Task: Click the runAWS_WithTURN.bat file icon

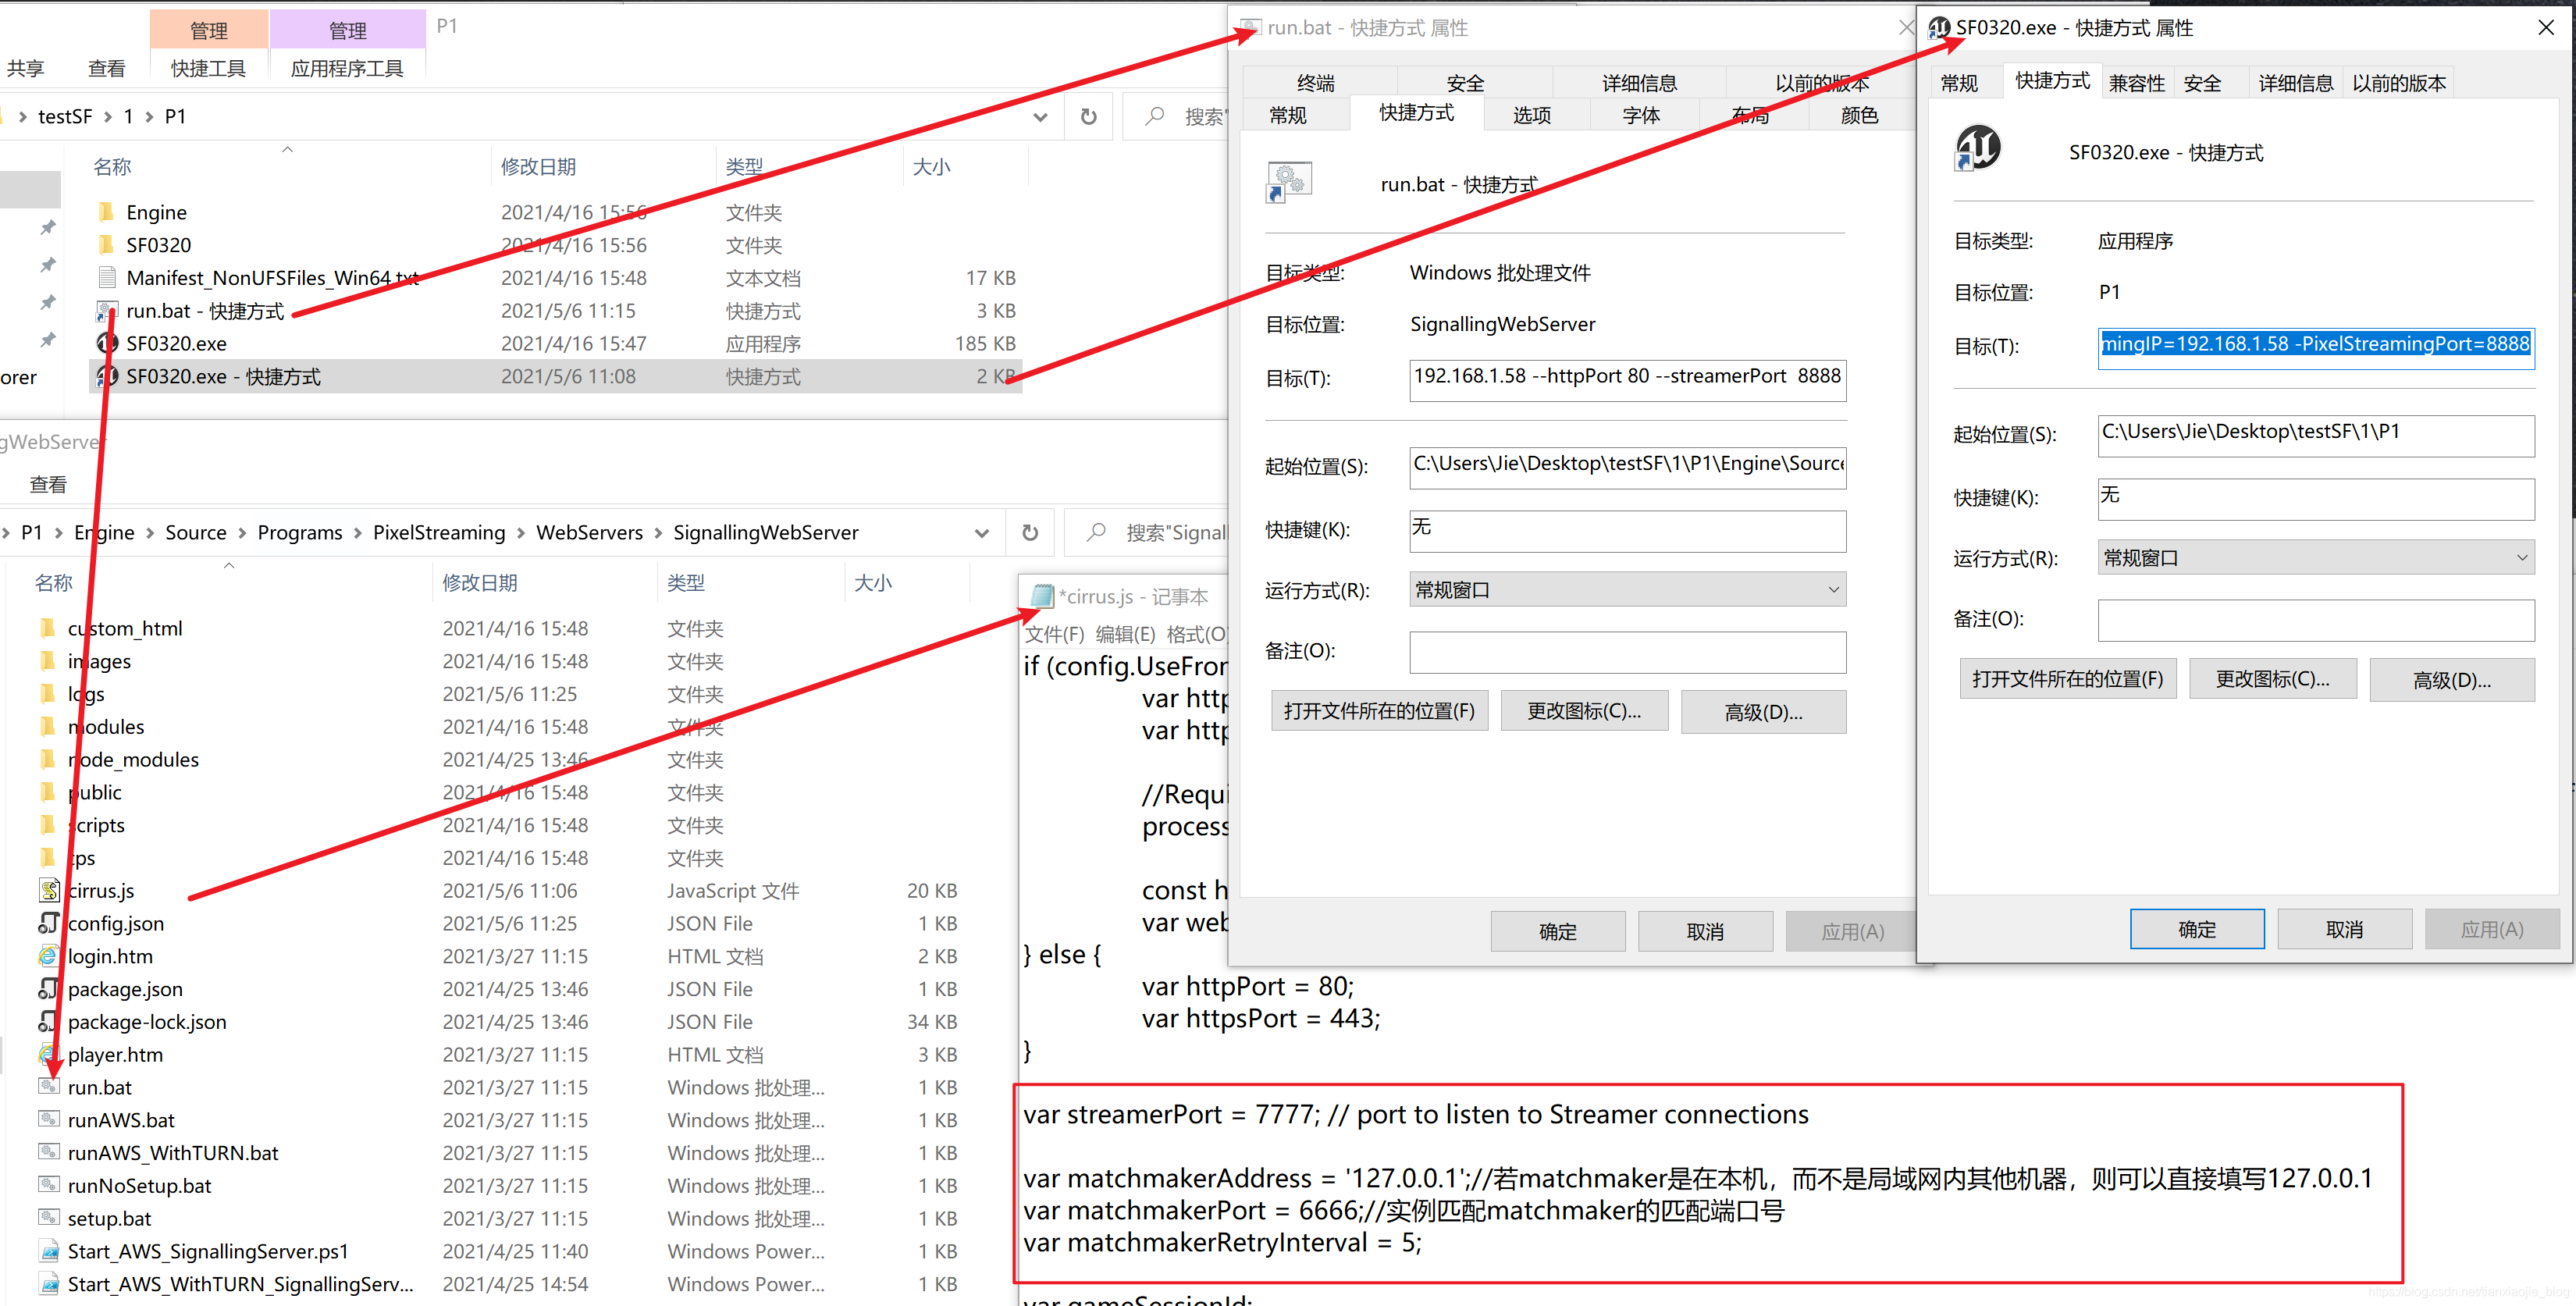Action: point(48,1153)
